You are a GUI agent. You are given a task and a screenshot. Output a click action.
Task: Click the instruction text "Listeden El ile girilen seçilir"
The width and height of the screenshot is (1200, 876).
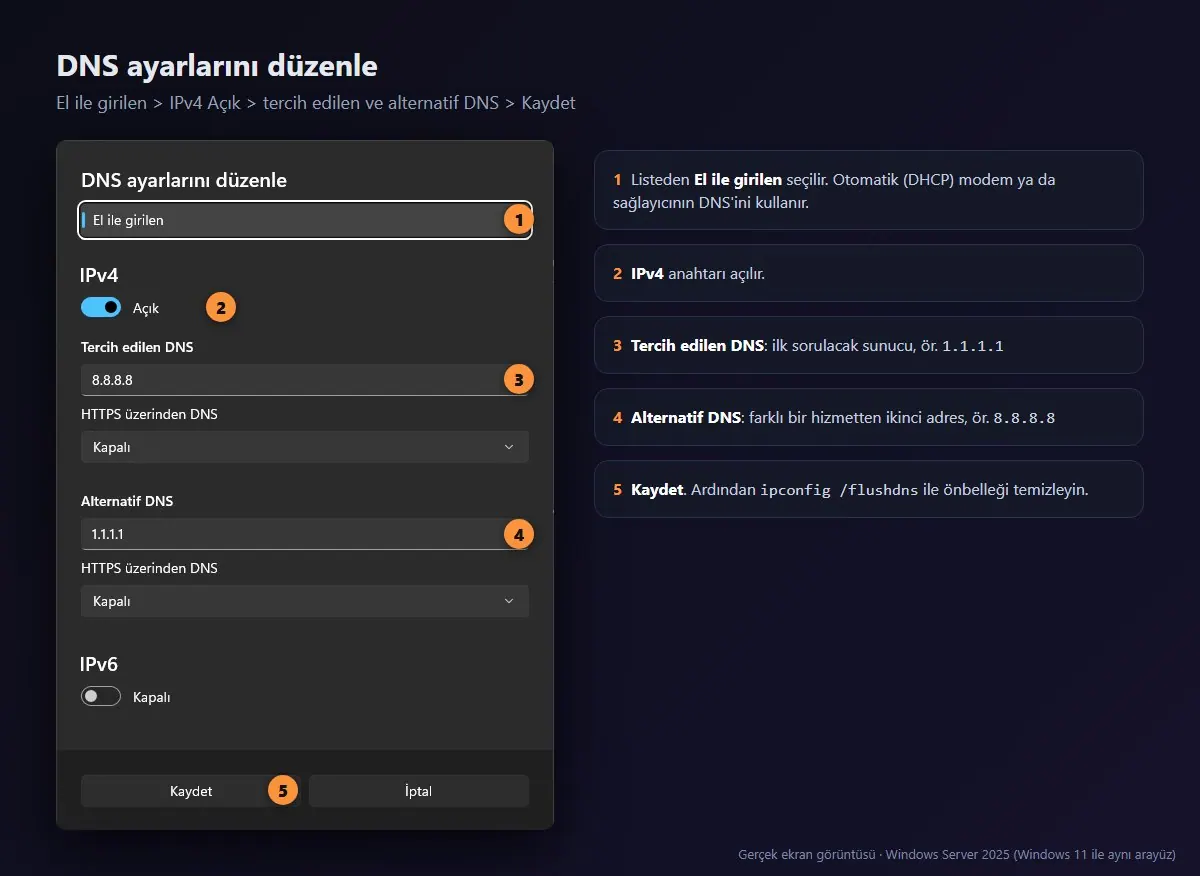[729, 180]
